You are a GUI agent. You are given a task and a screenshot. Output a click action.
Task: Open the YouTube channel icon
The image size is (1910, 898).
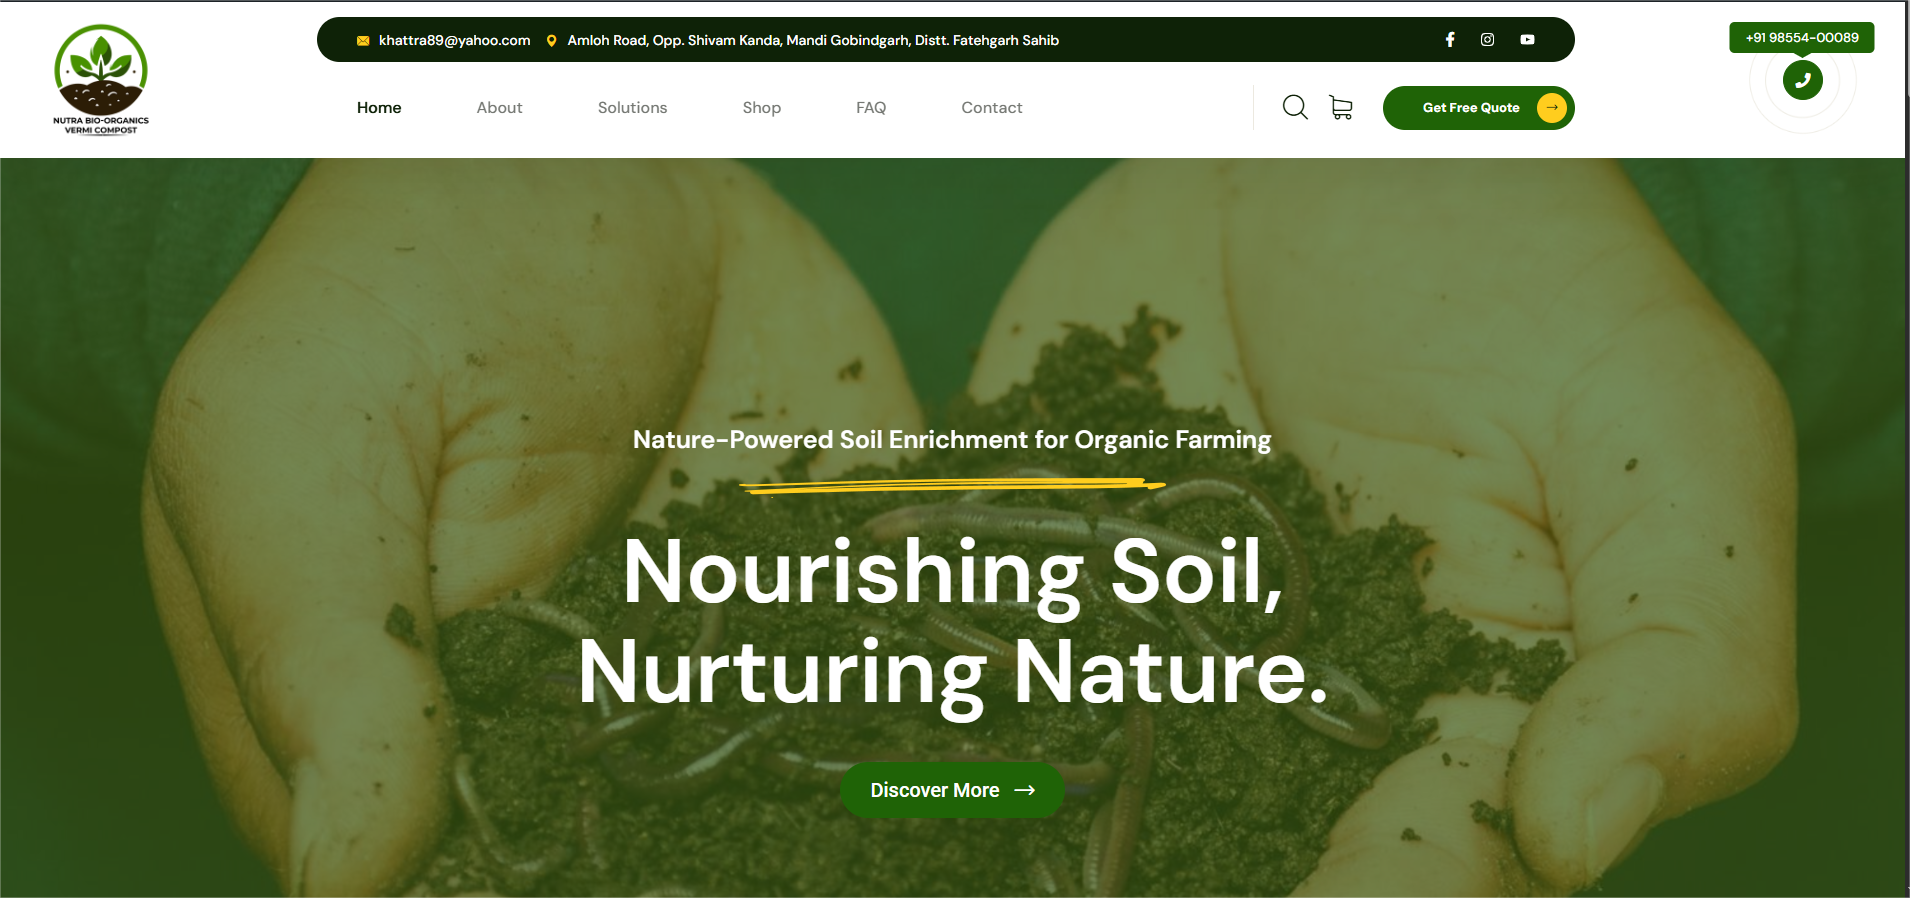[x=1527, y=40]
